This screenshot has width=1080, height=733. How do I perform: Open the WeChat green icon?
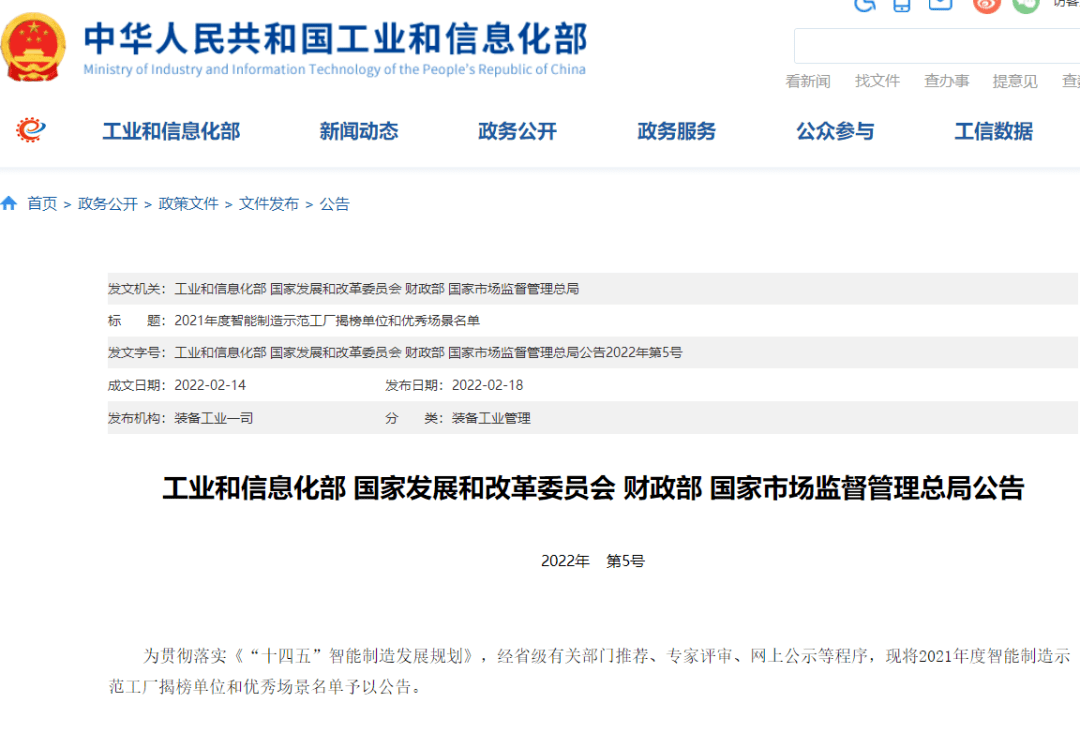coord(1026,6)
